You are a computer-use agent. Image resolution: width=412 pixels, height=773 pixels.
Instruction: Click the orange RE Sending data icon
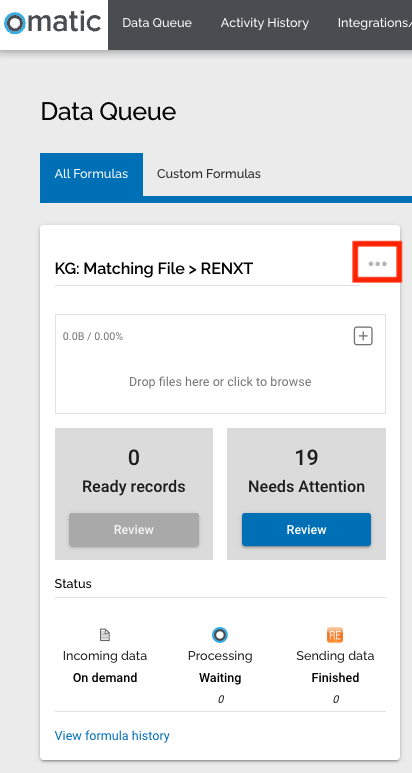(335, 635)
